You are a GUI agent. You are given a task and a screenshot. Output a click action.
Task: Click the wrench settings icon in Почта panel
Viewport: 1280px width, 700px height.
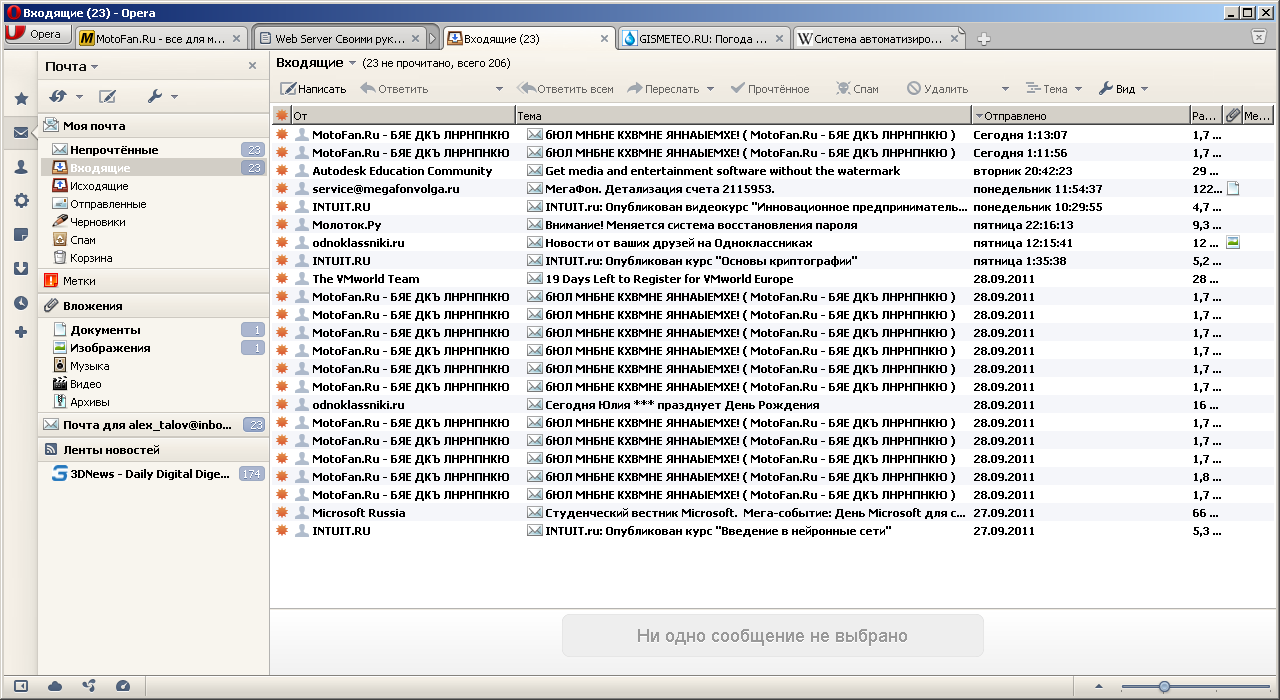coord(155,96)
